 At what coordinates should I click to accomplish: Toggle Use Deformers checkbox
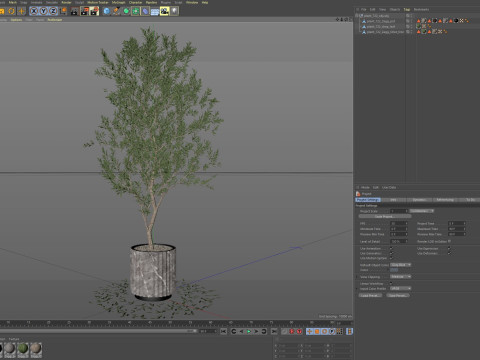click(449, 253)
